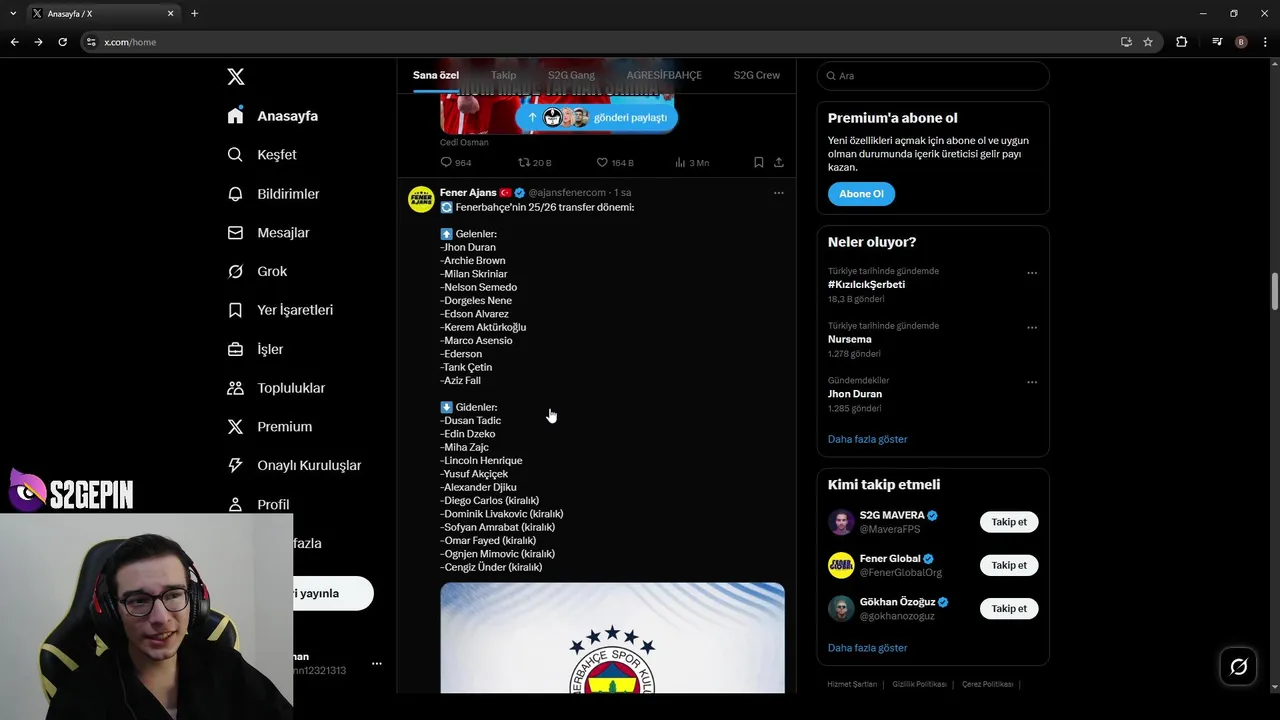Open Grok icon in sidebar
Screen dimensions: 1280x720
pos(235,272)
